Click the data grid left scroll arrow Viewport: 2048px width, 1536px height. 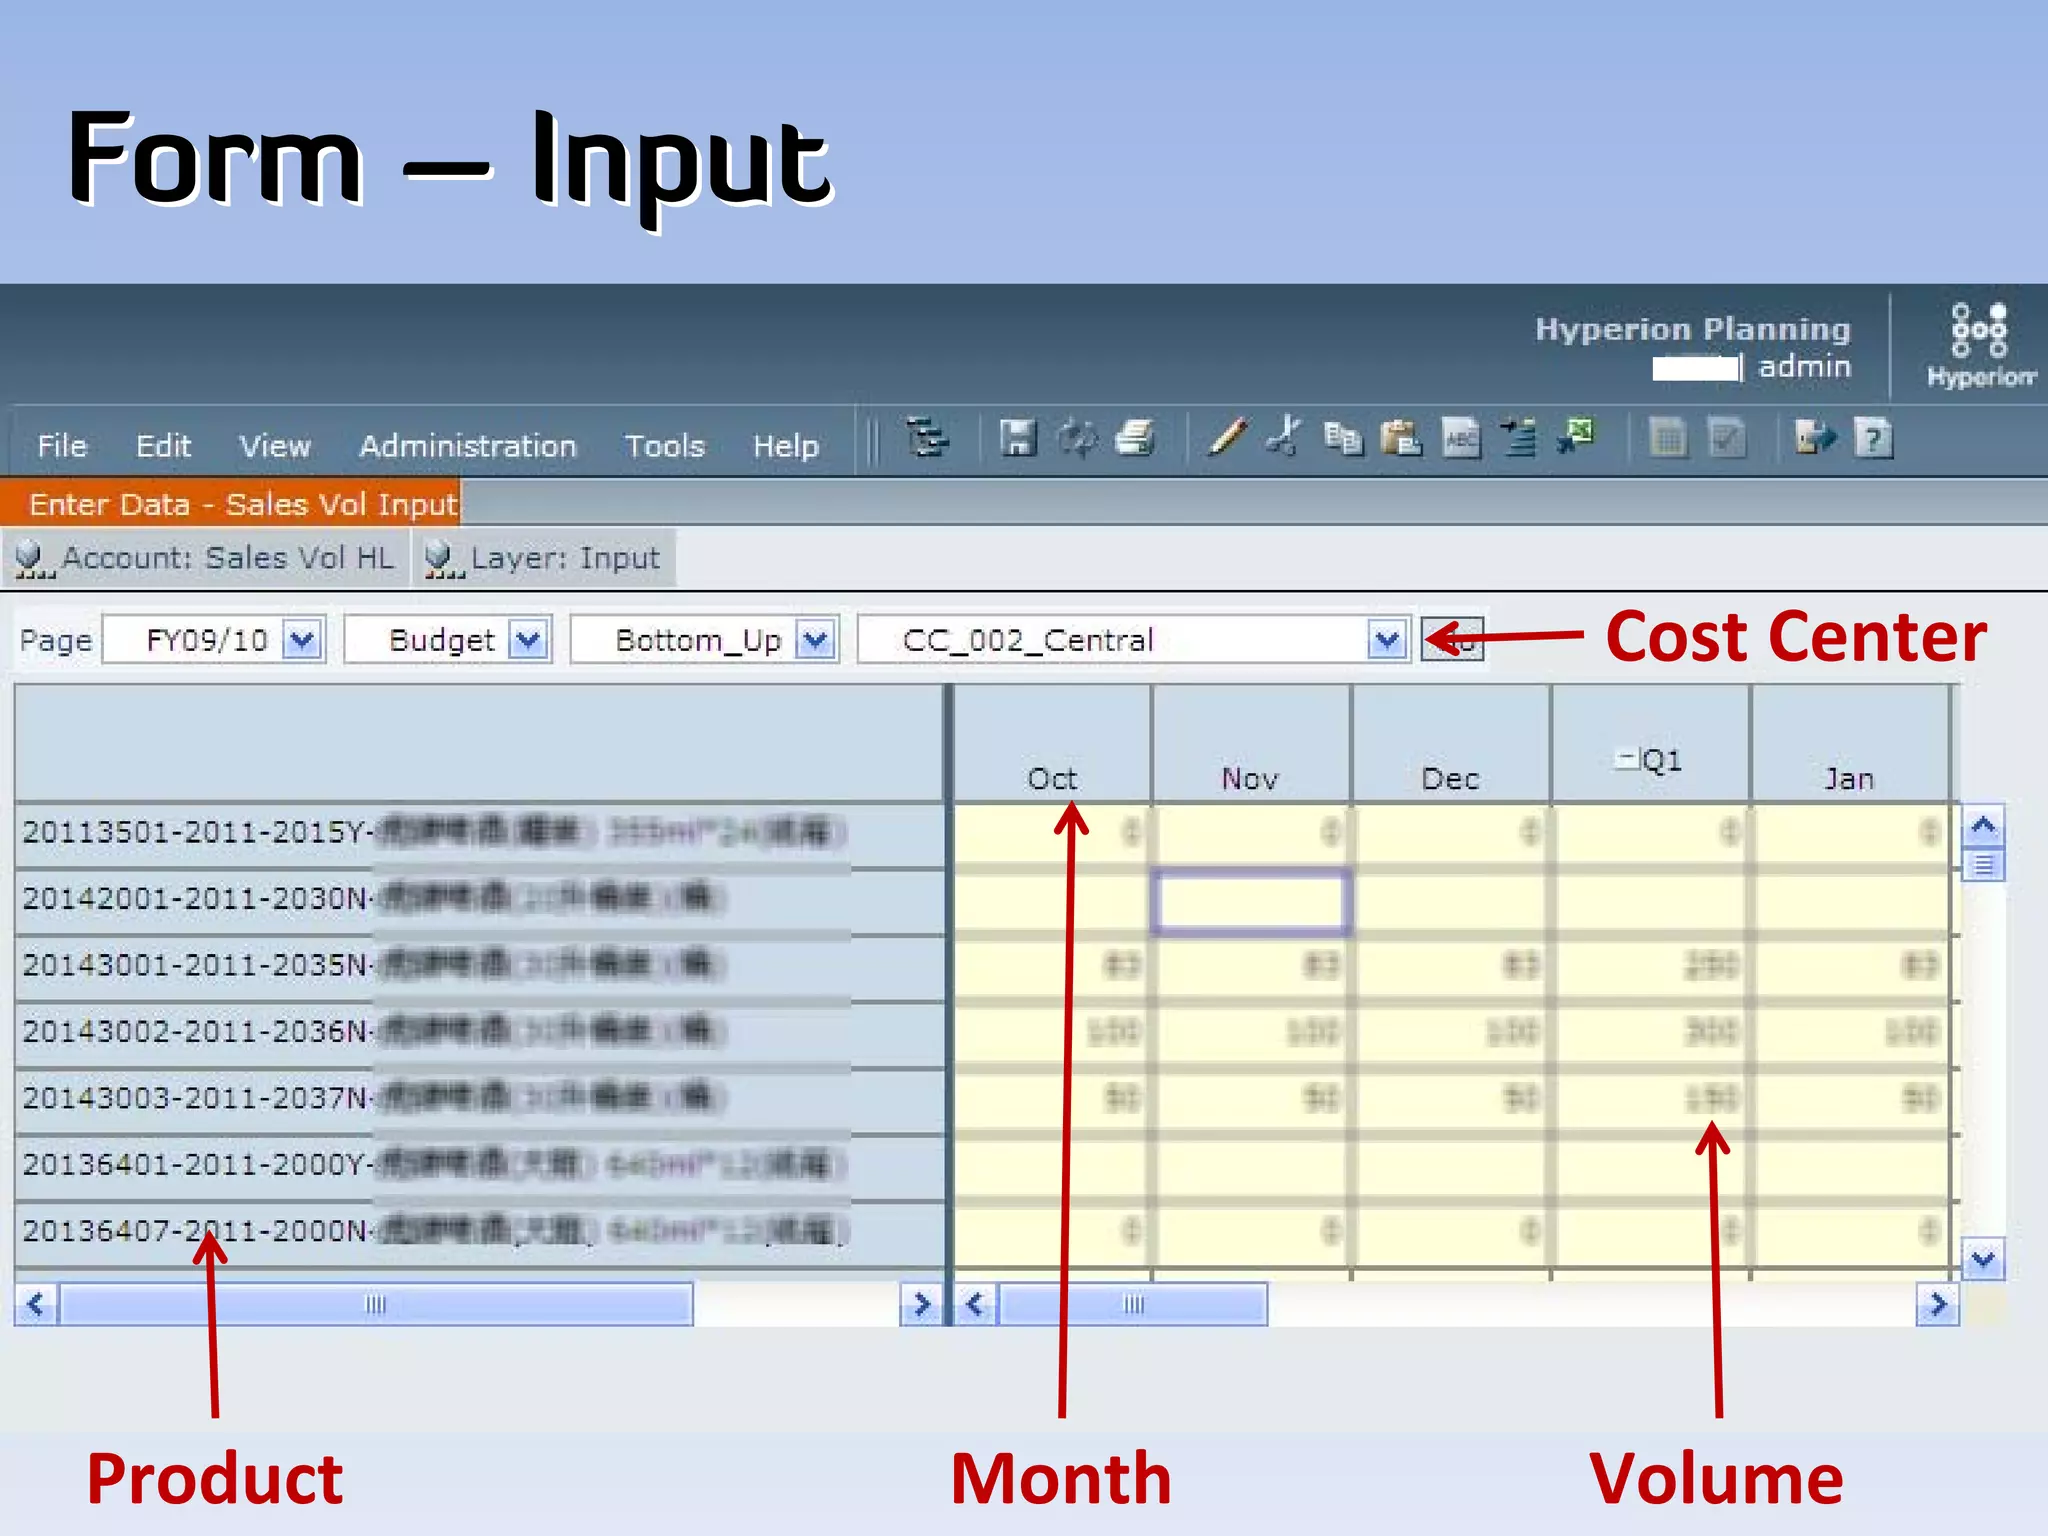(976, 1304)
